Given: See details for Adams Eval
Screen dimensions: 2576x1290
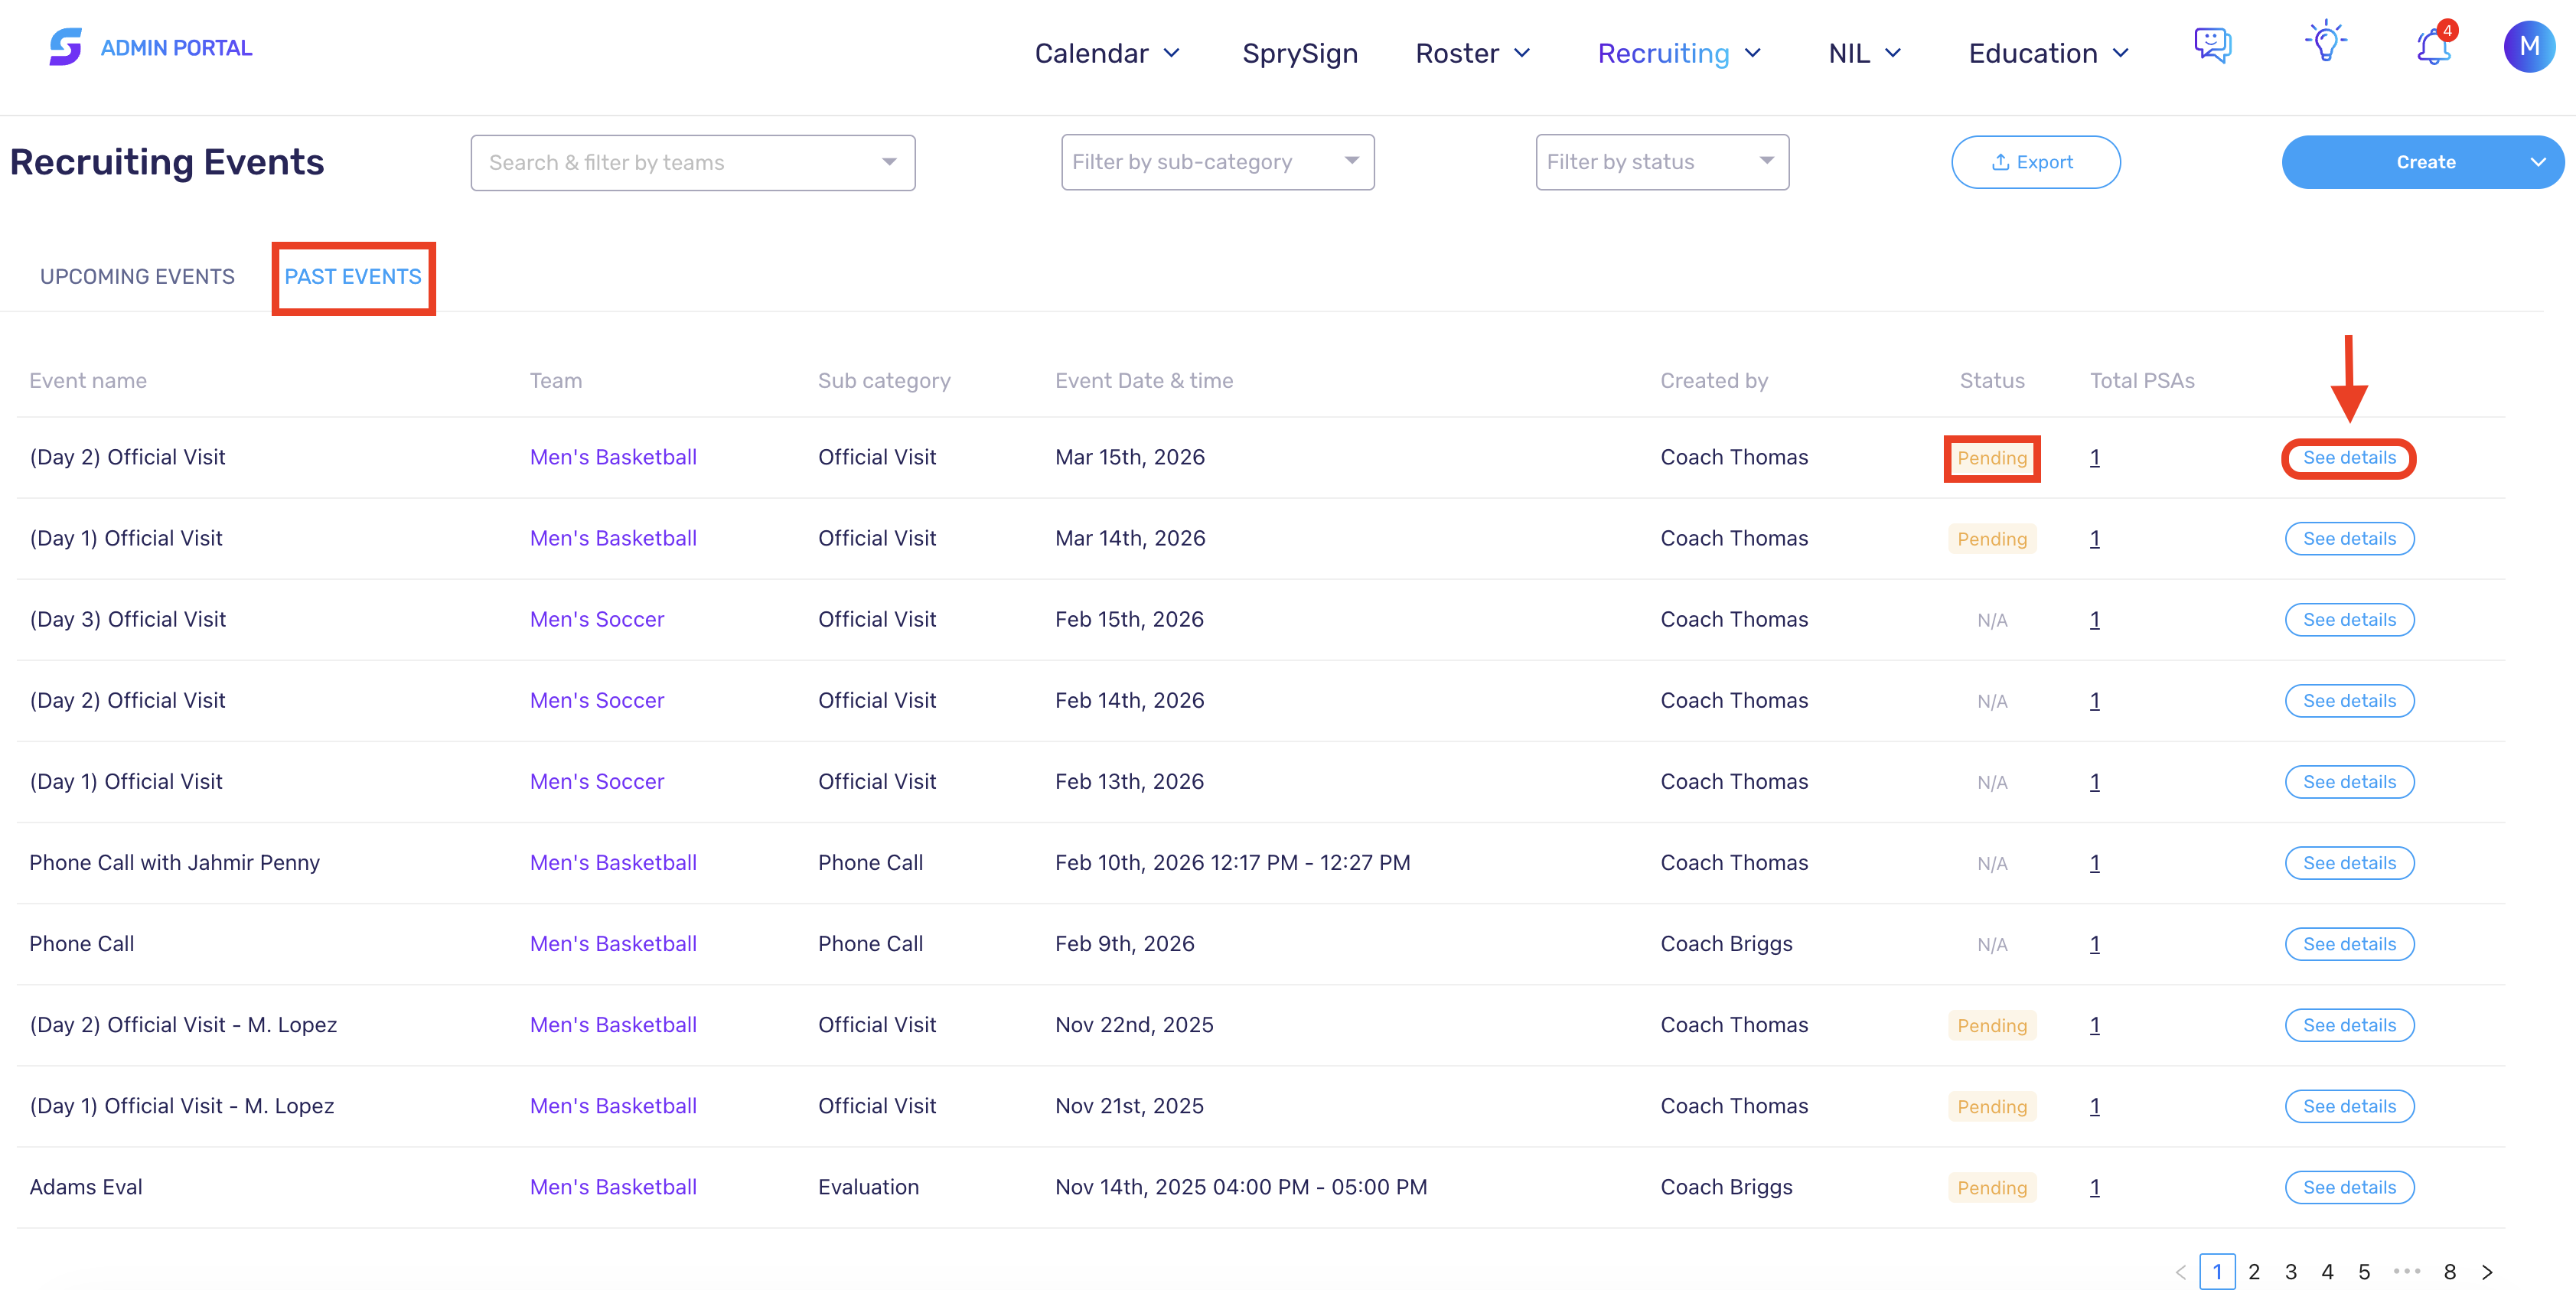Looking at the screenshot, I should (2349, 1187).
